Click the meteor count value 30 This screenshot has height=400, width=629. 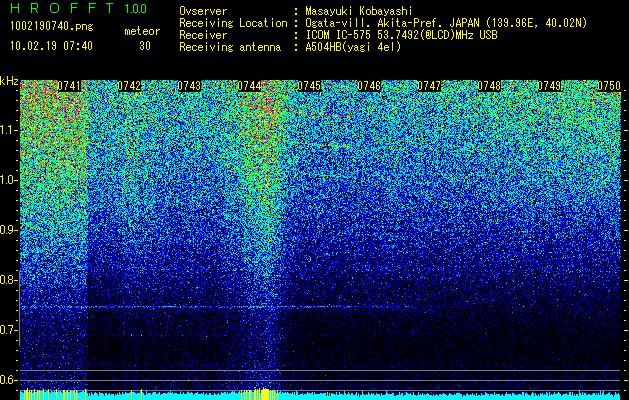145,46
